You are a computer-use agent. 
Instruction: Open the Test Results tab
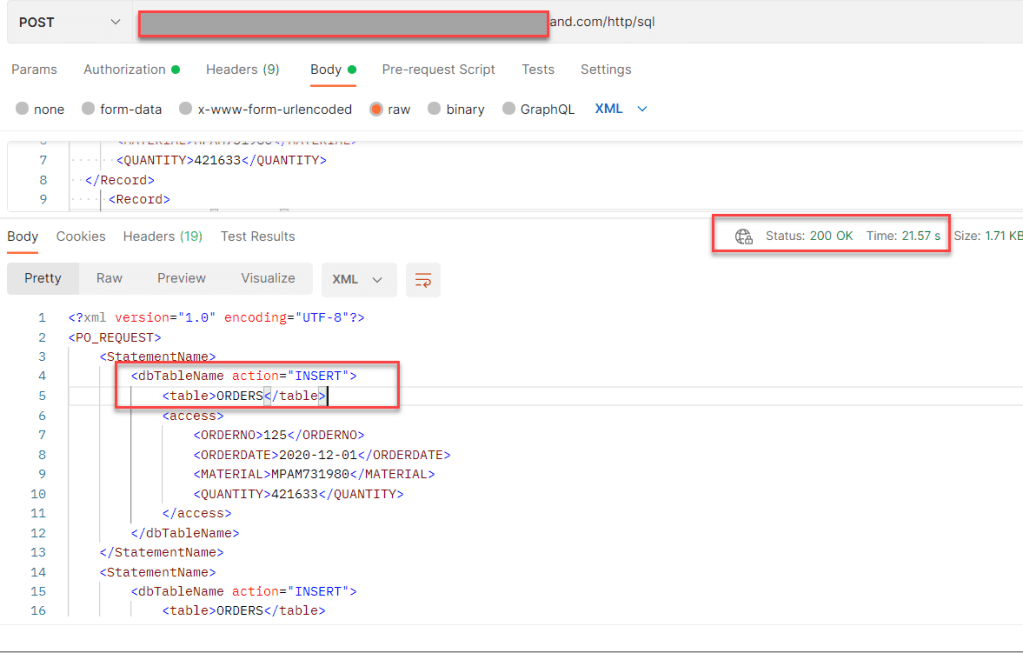click(x=257, y=237)
